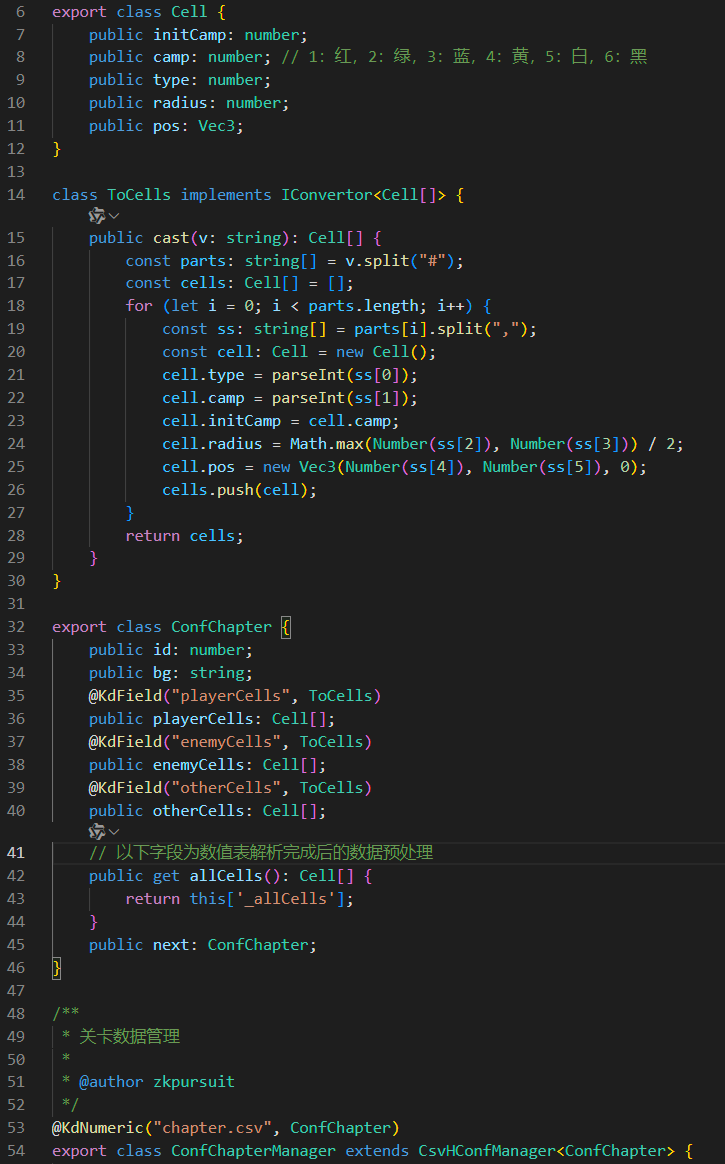The image size is (725, 1164).
Task: Click the 'ToCells' class name on line 14
Action: pos(139,194)
